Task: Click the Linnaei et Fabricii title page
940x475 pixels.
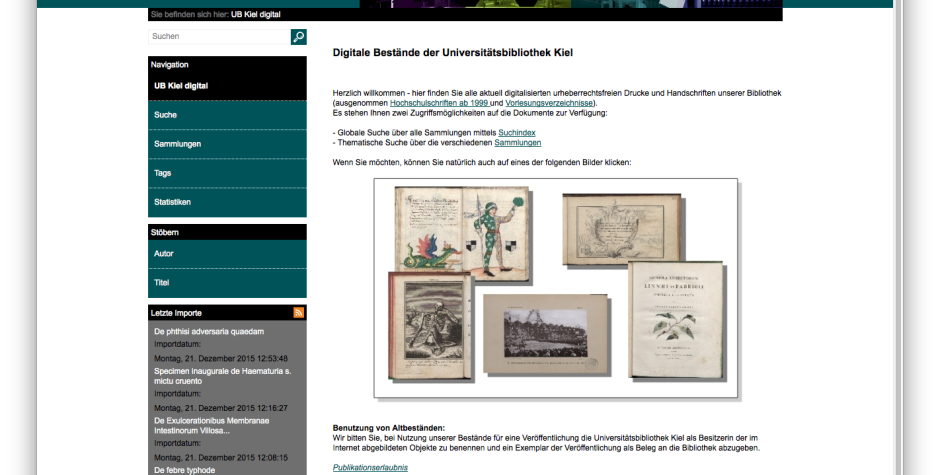Action: (x=675, y=320)
